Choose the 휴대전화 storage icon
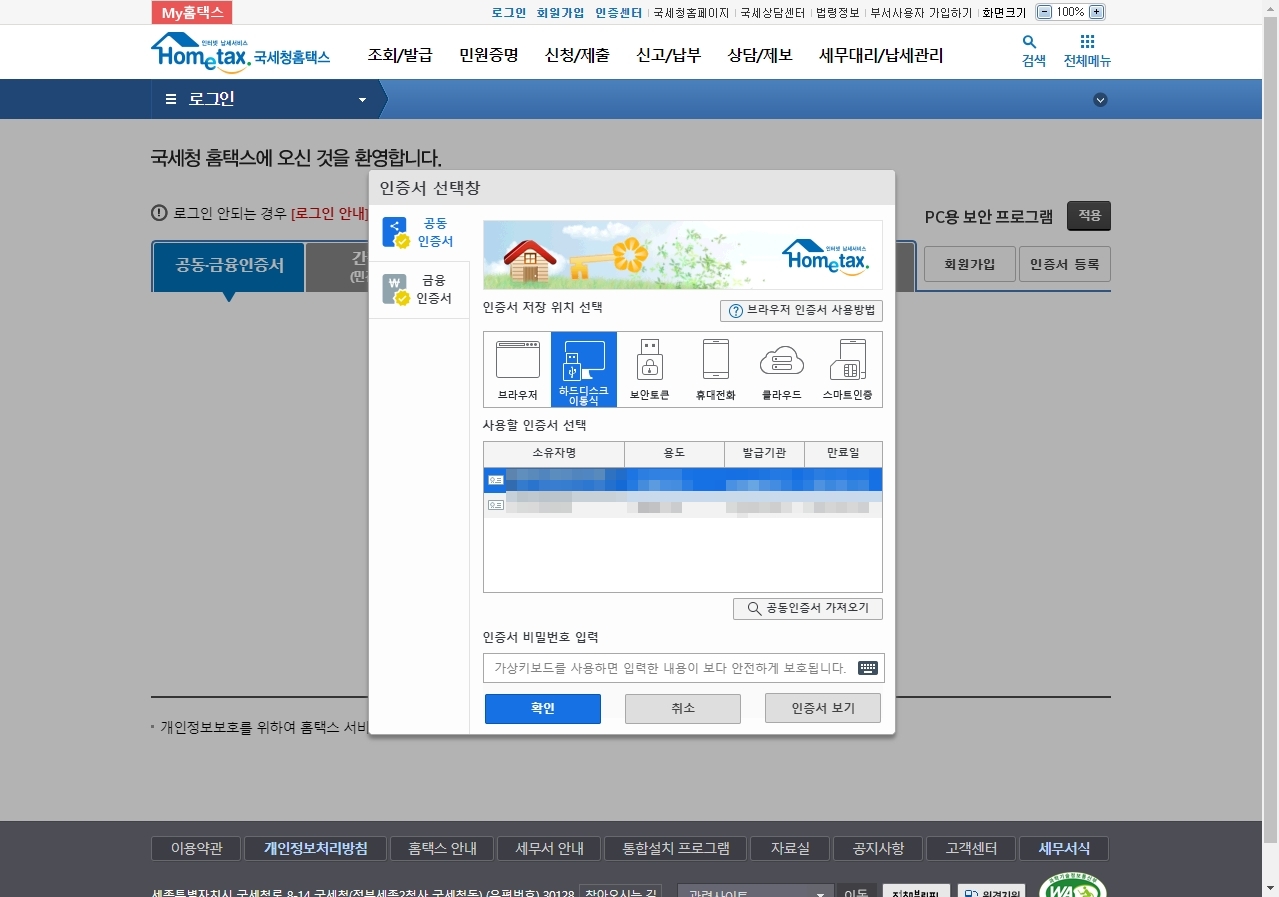 coord(716,369)
